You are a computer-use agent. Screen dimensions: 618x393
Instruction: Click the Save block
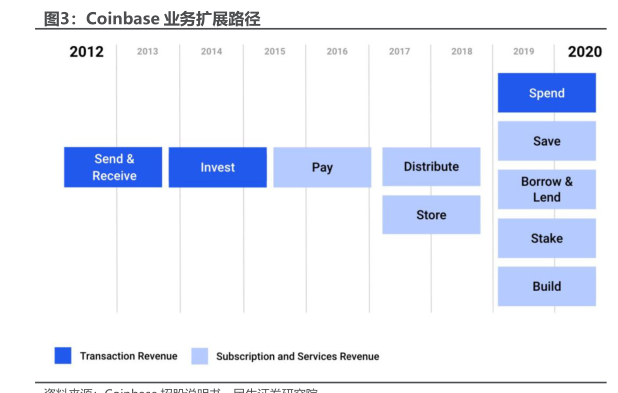pyautogui.click(x=547, y=141)
